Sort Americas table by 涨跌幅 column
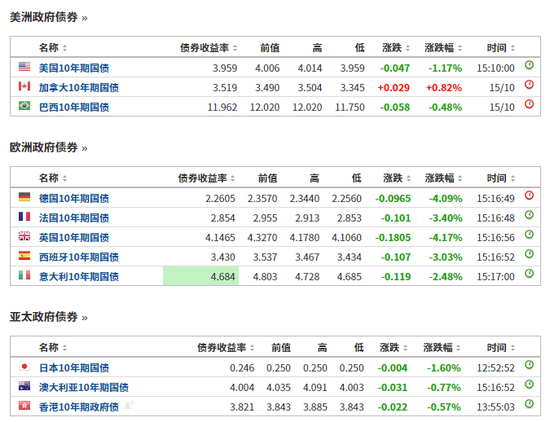 pyautogui.click(x=443, y=48)
